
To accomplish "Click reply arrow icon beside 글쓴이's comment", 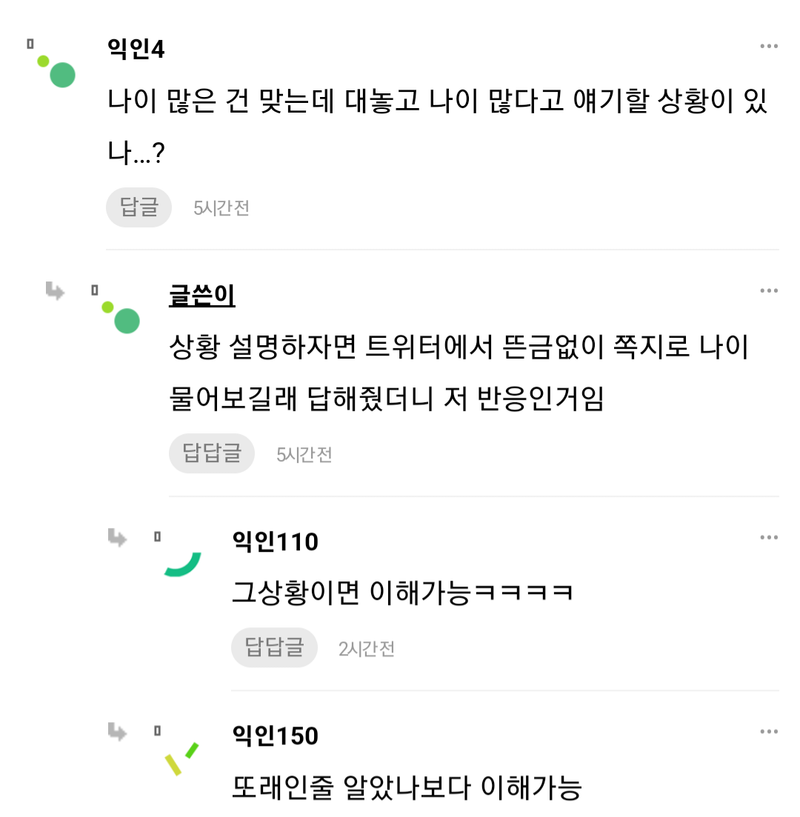I will (x=55, y=291).
